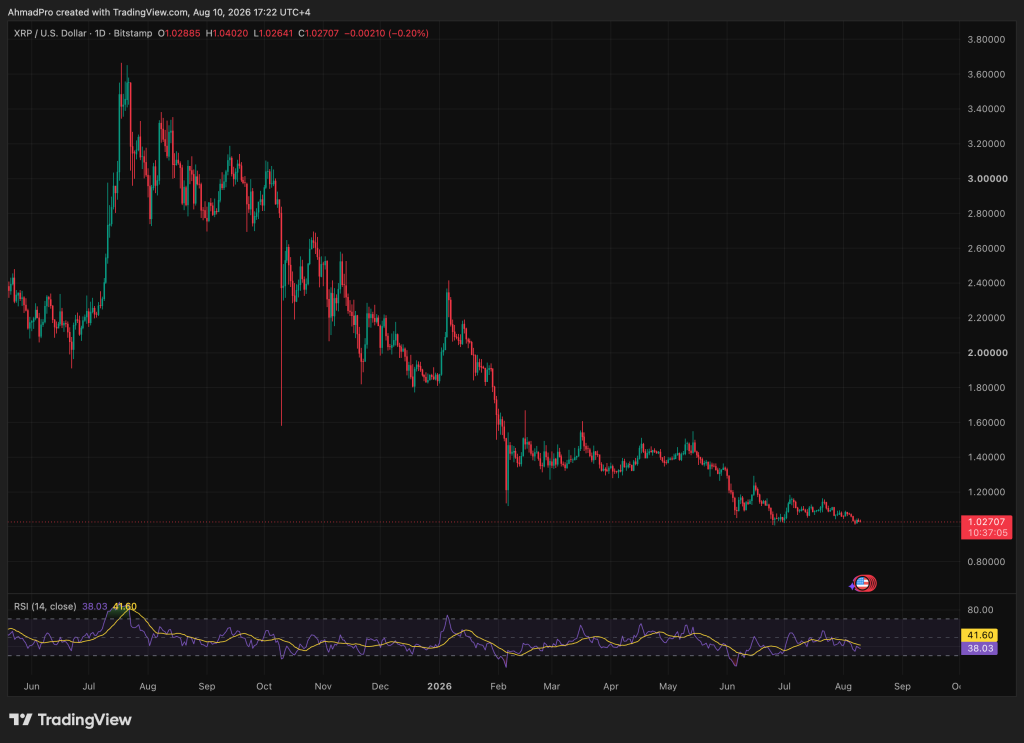Click the 1.80000 price axis label
Screen dimensions: 1024x743
(986, 387)
